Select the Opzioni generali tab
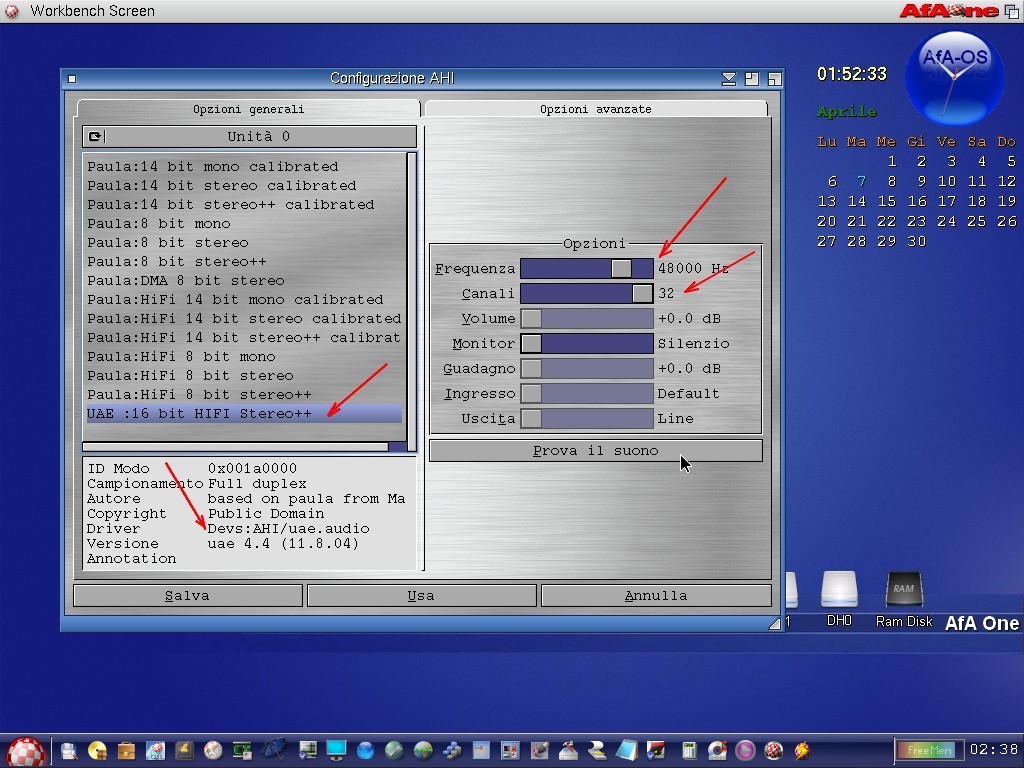The height and width of the screenshot is (768, 1024). 248,109
